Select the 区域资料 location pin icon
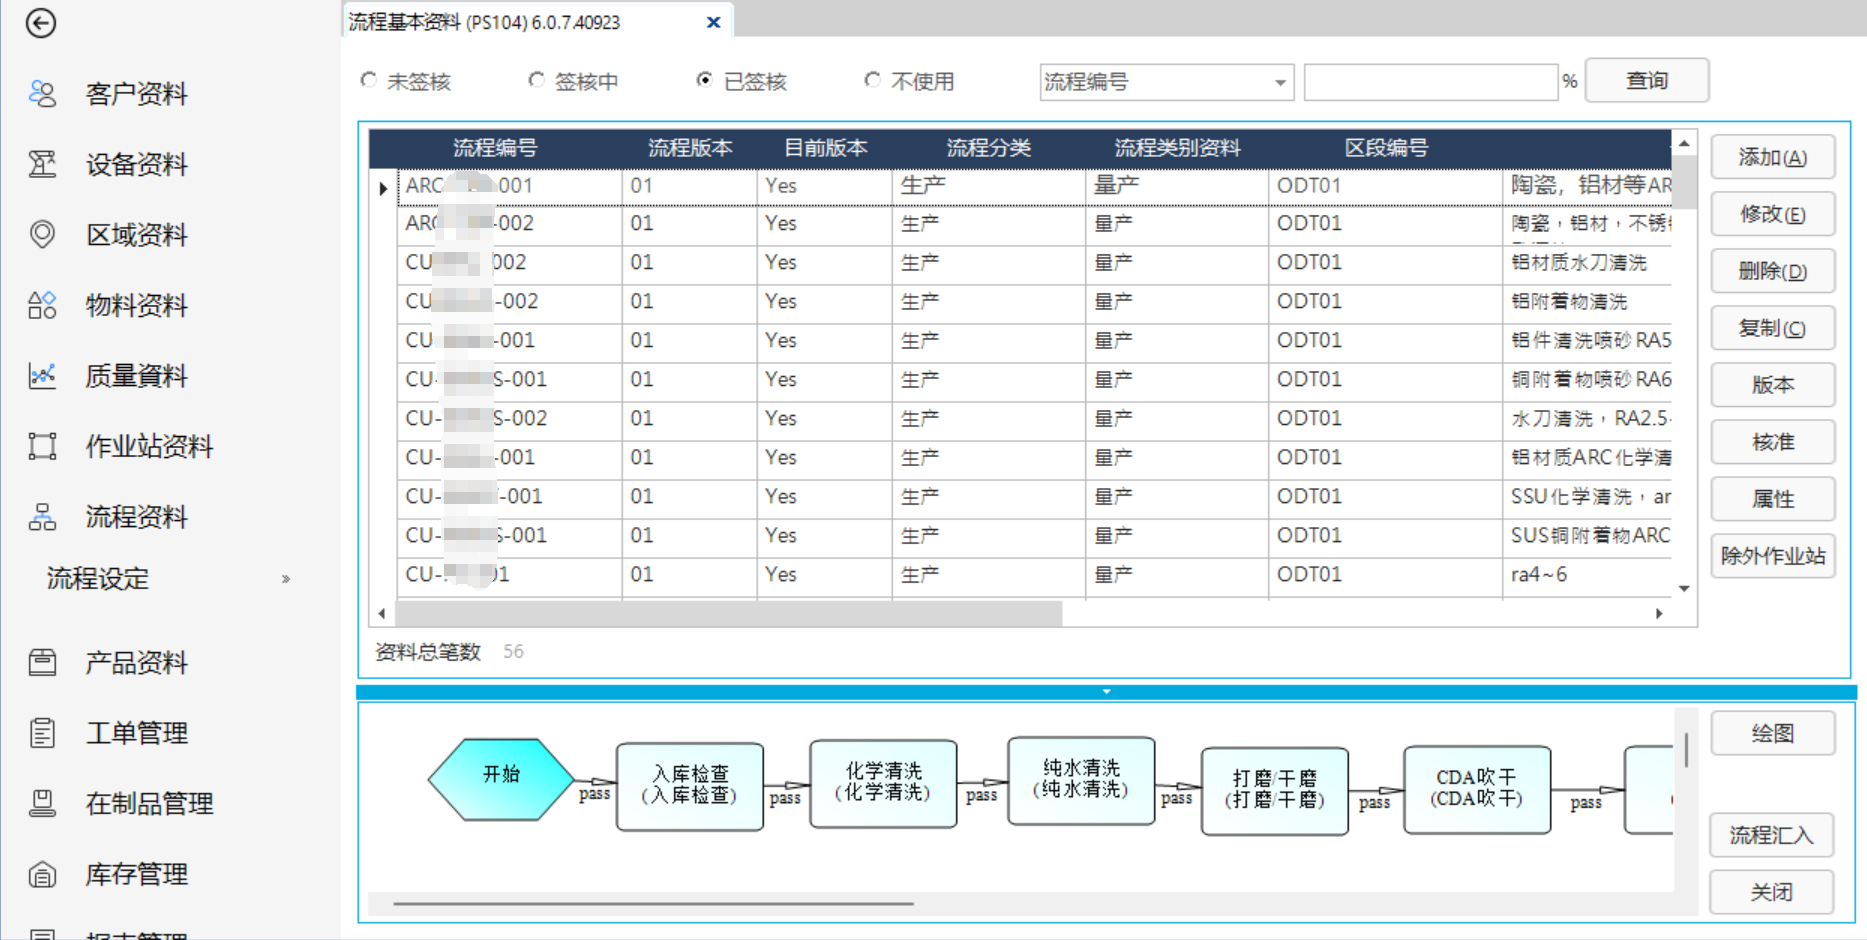1867x940 pixels. 42,234
